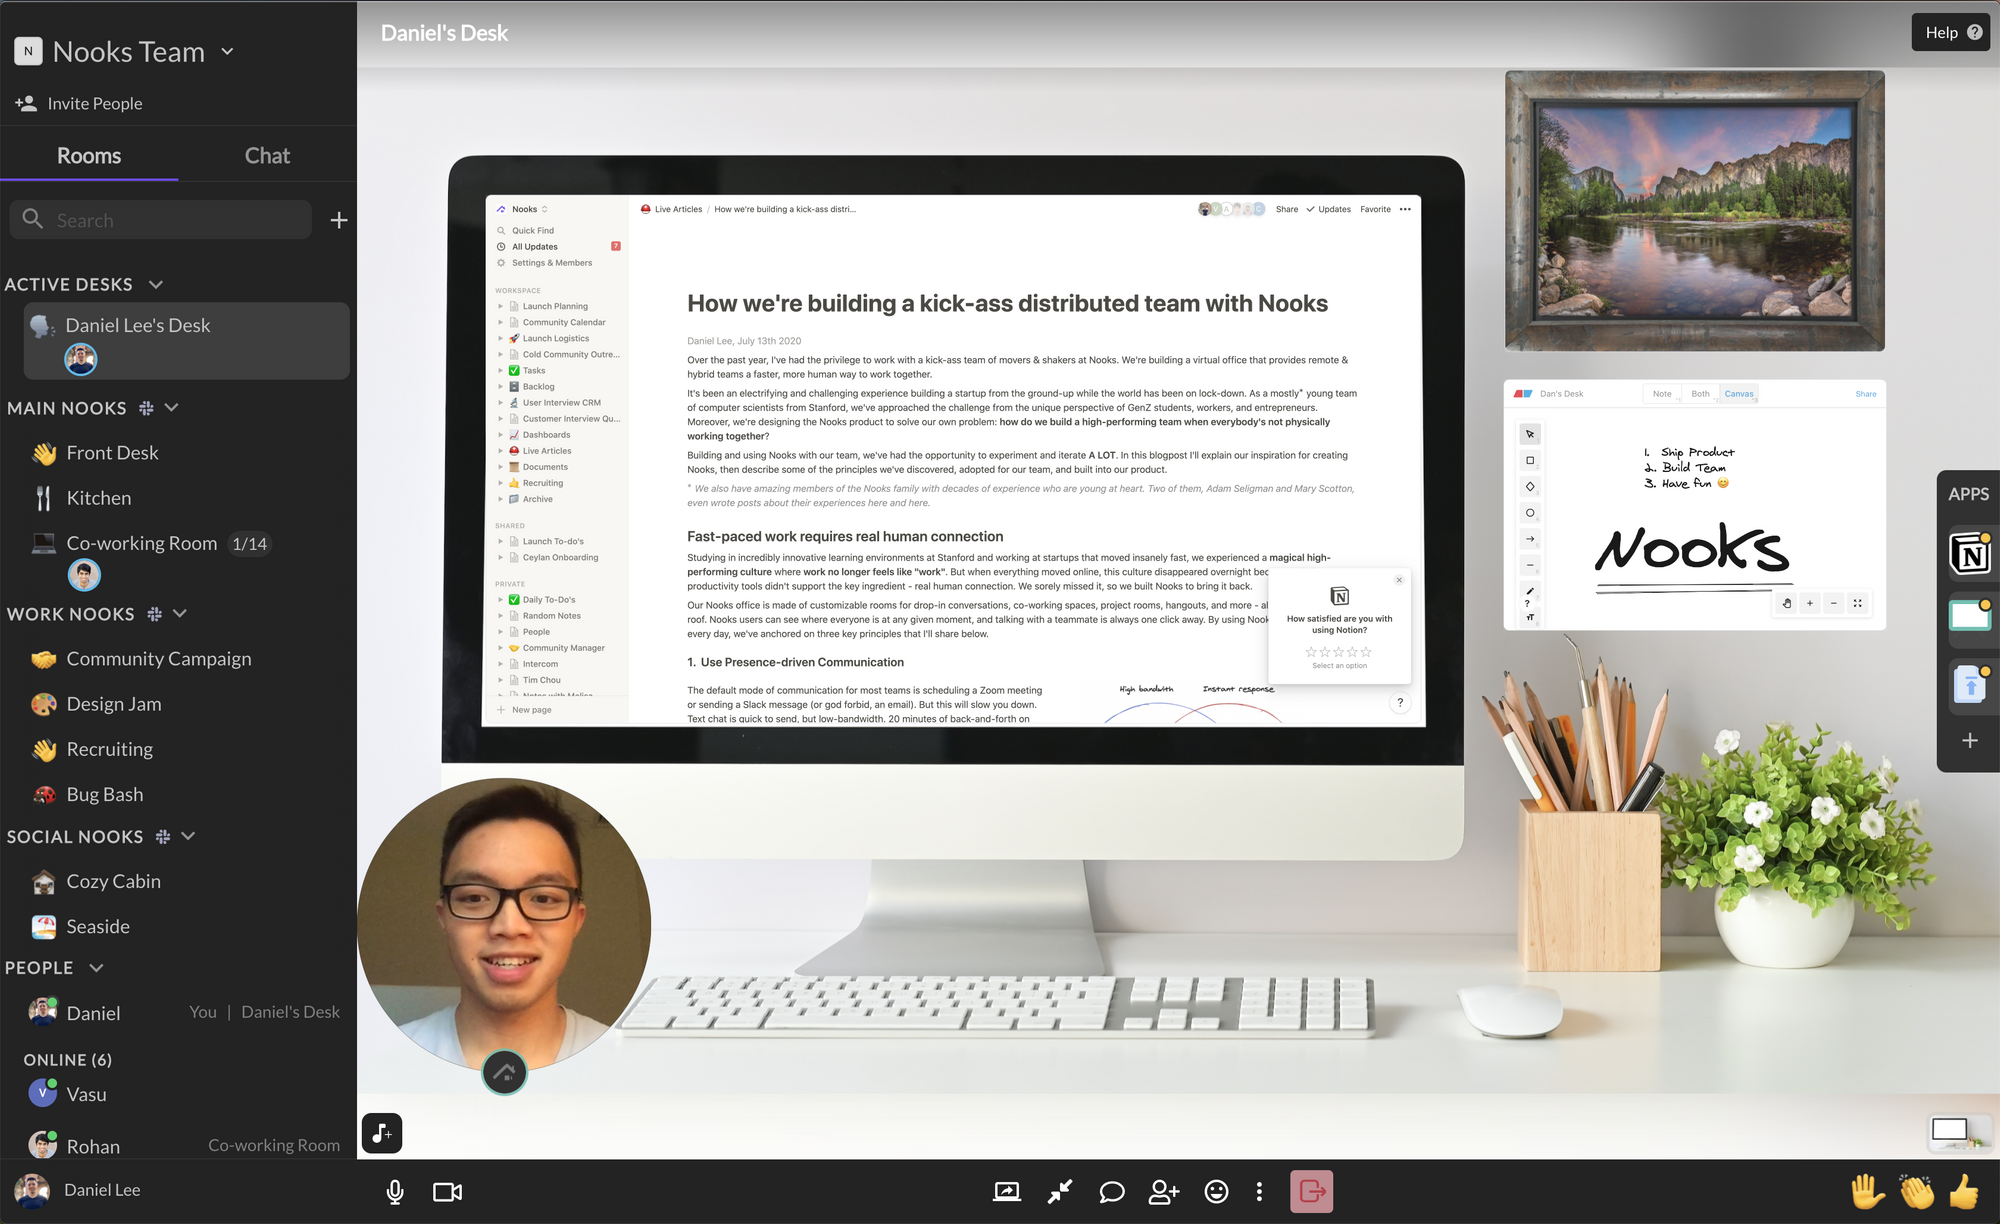Join the Front Desk room
This screenshot has height=1224, width=2000.
[112, 453]
